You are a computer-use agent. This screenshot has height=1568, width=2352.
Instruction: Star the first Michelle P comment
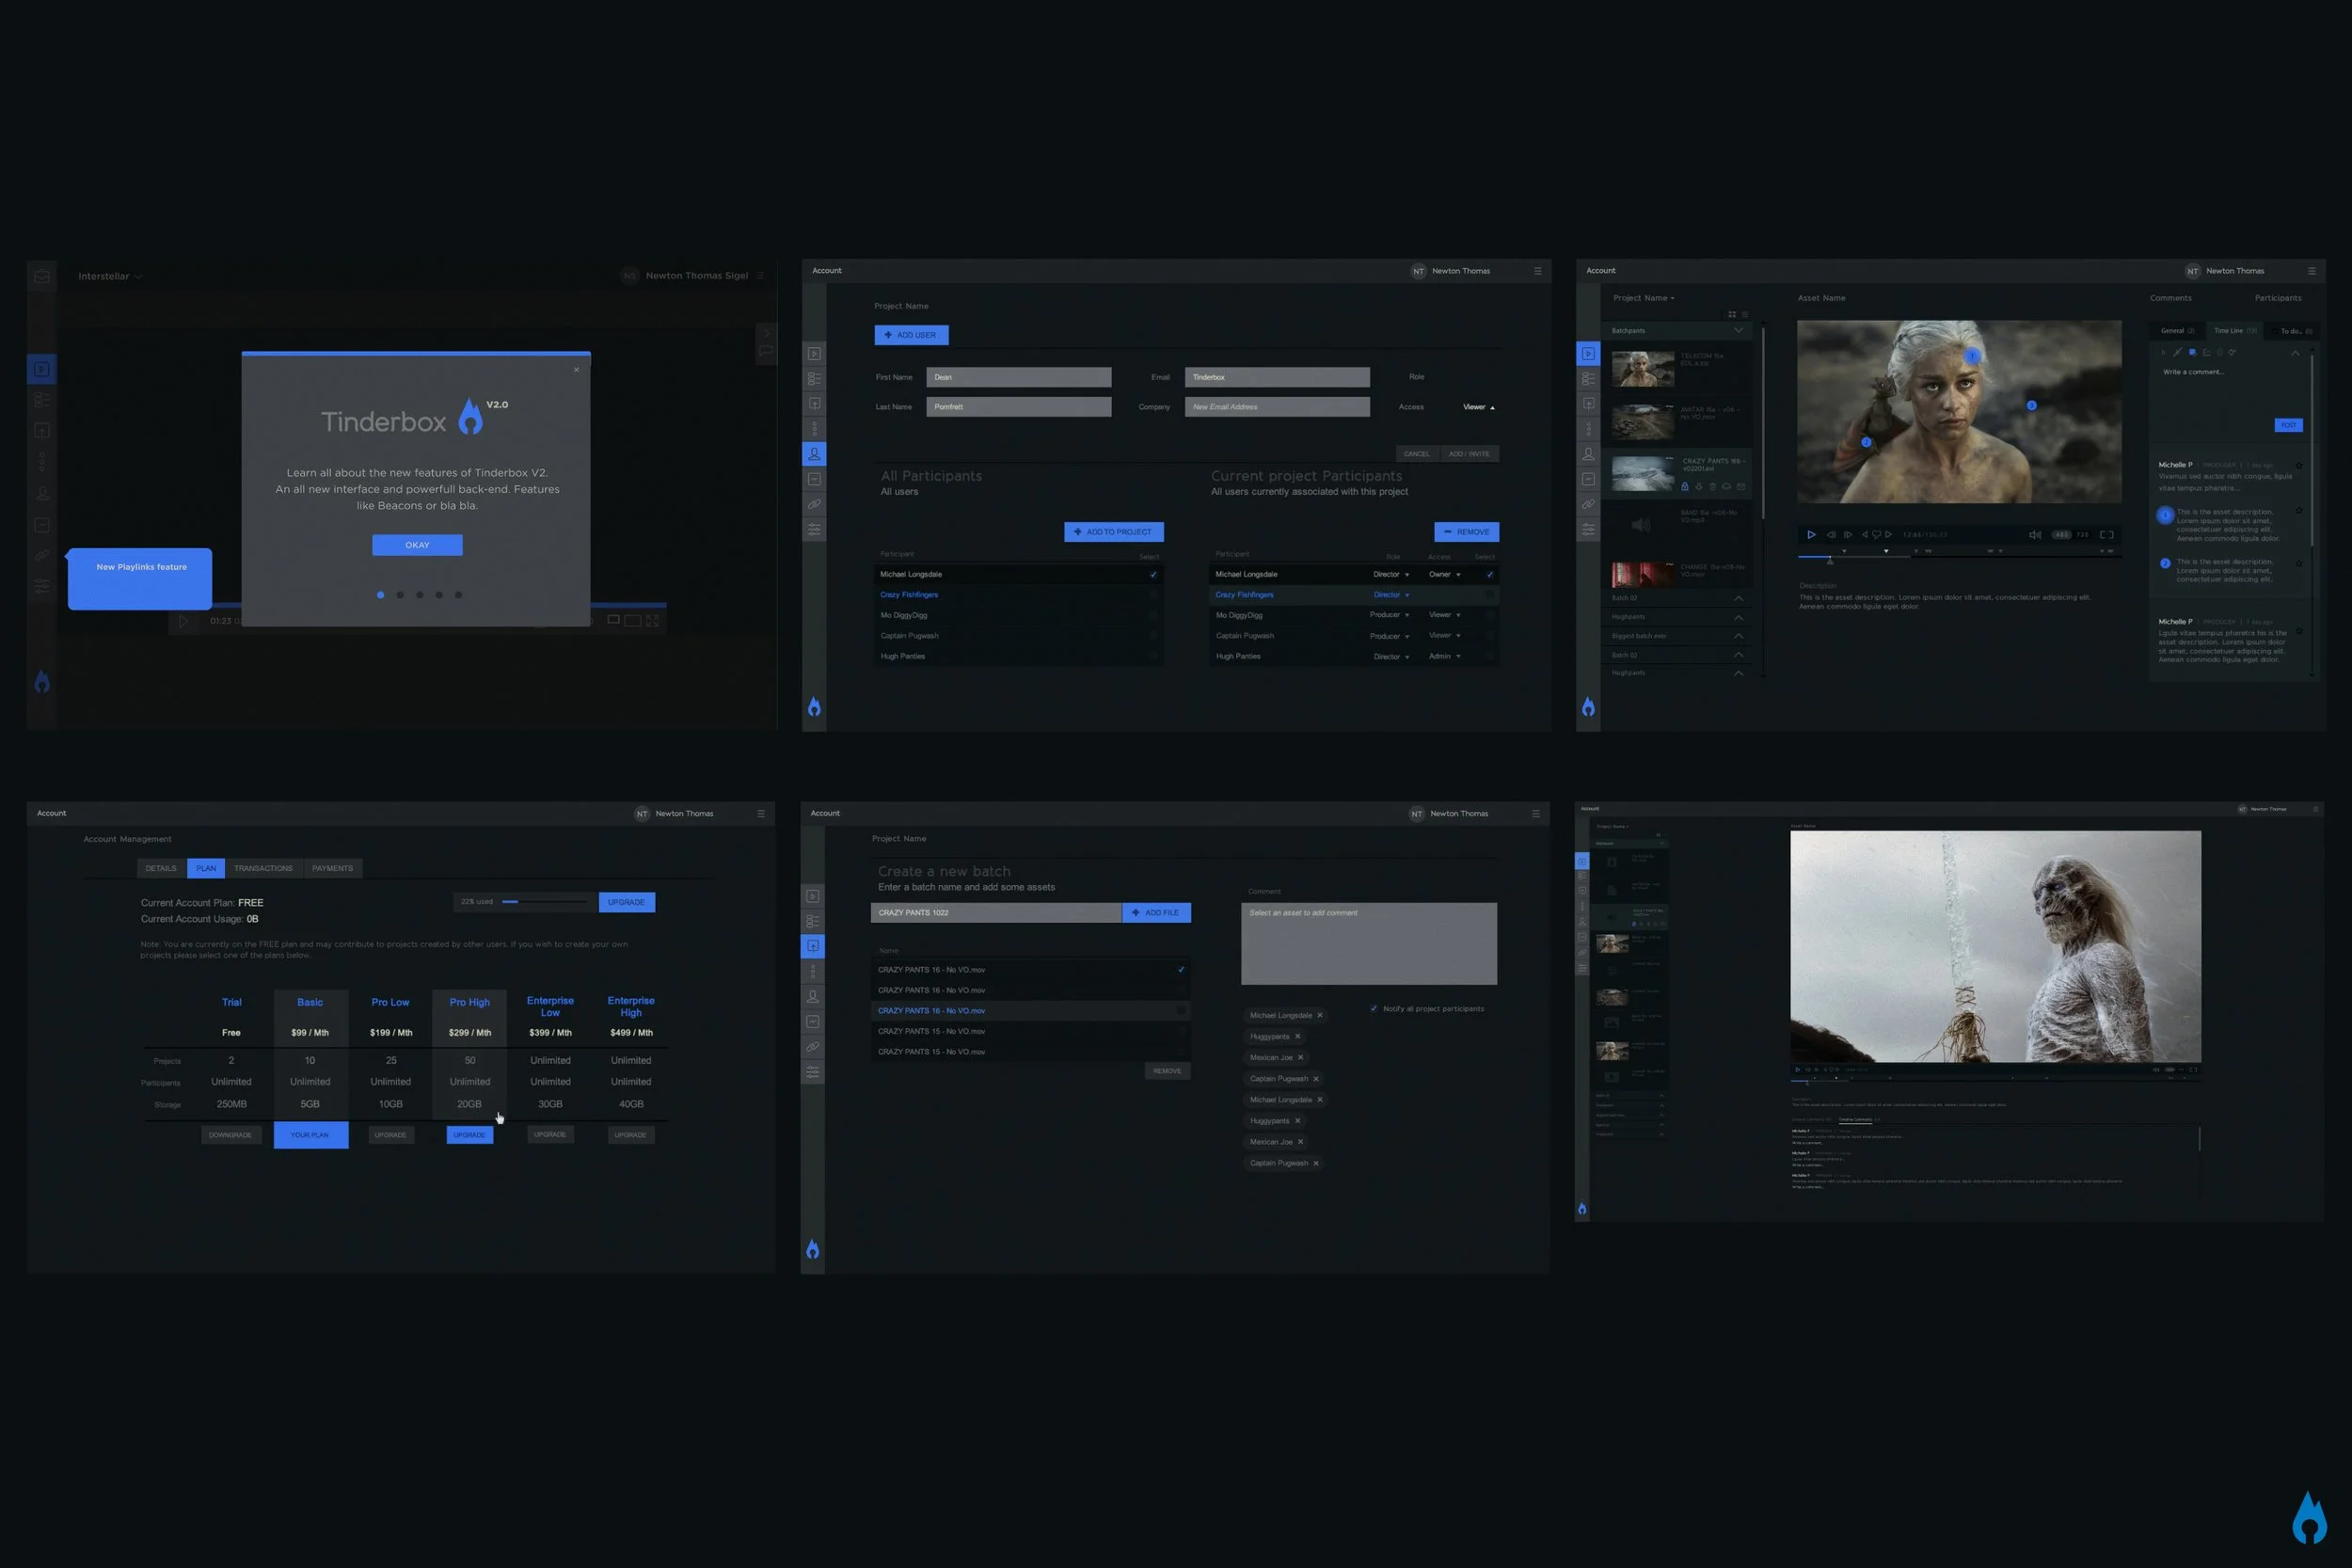pos(2299,465)
